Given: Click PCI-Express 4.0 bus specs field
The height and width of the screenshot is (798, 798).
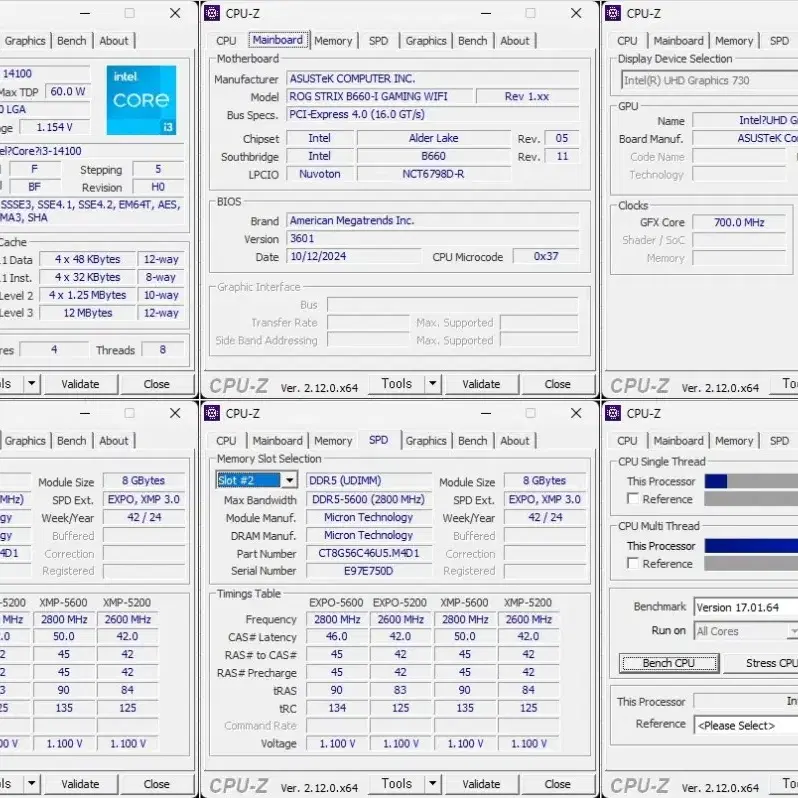Looking at the screenshot, I should click(x=433, y=114).
